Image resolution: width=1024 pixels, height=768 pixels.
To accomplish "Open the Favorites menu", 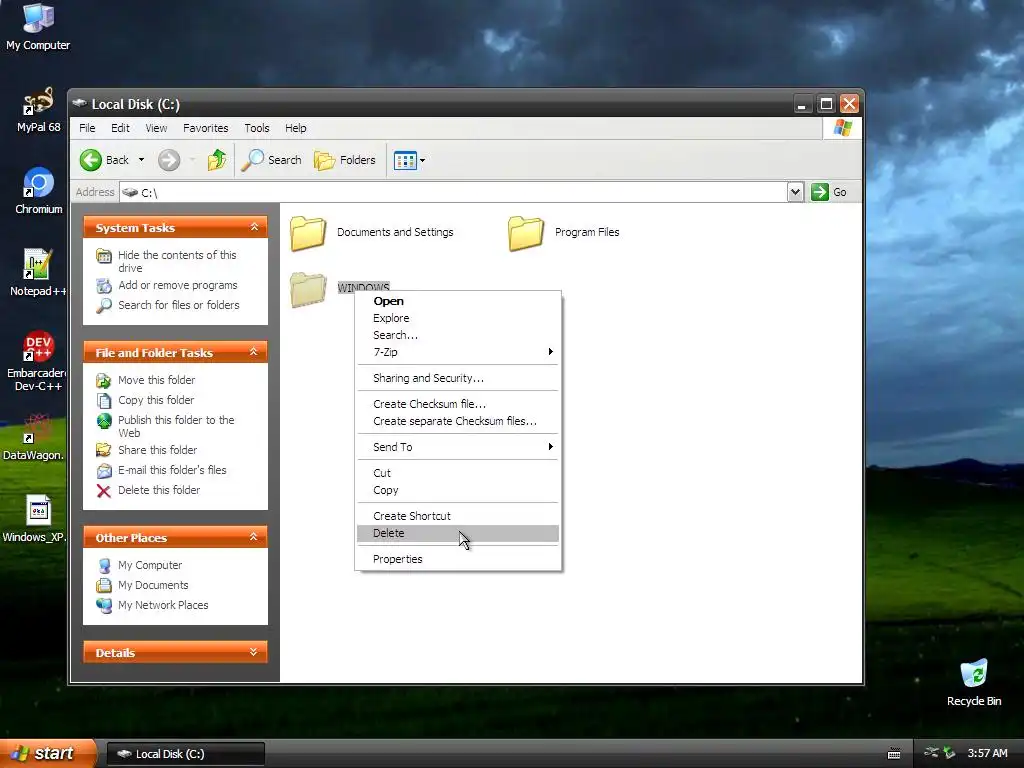I will 206,128.
